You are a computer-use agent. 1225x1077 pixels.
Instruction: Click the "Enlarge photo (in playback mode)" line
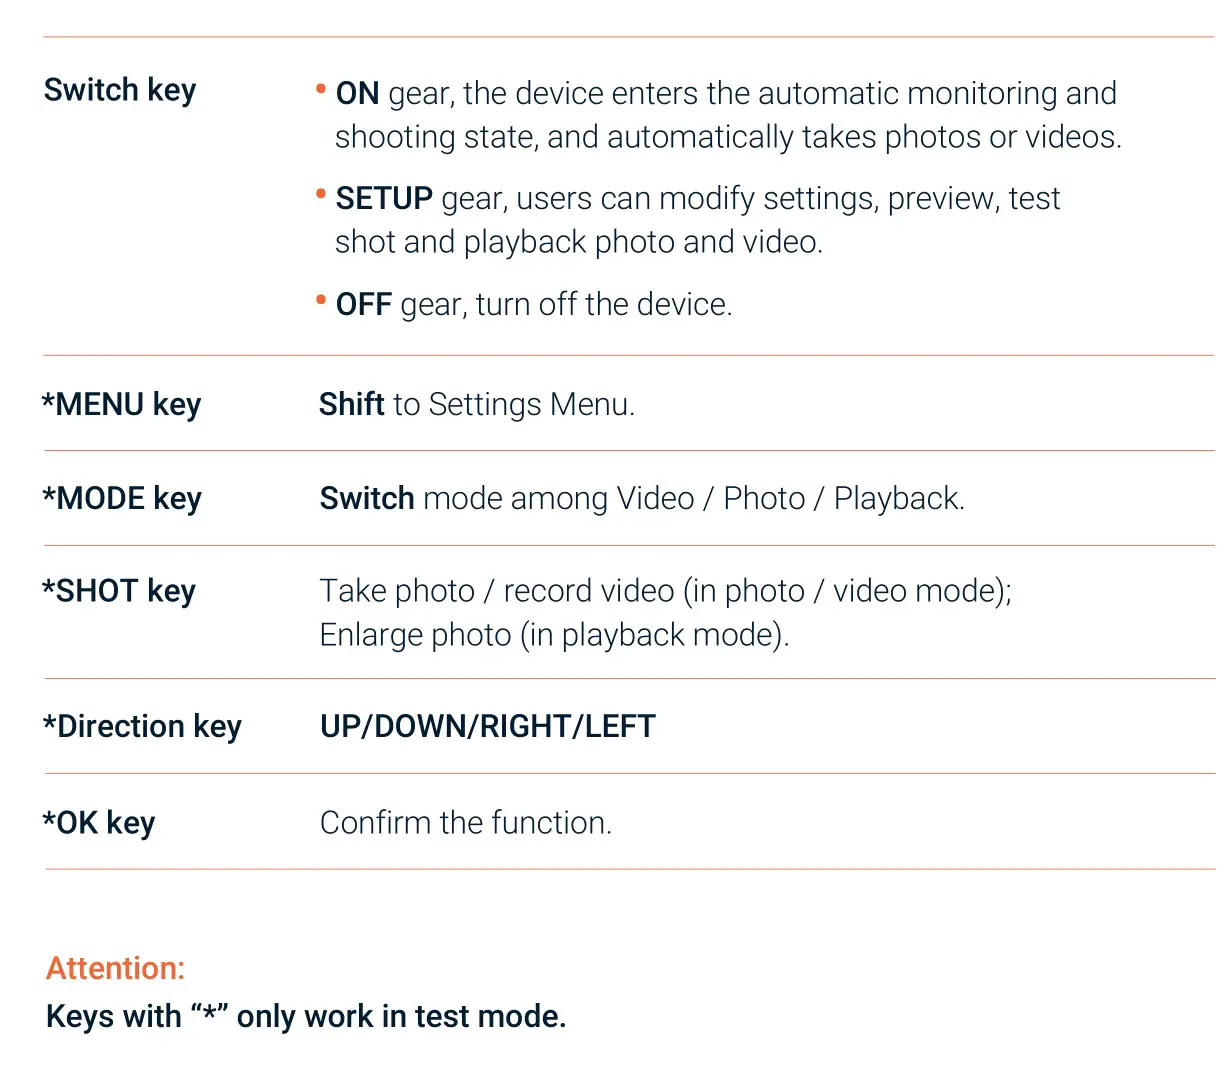coord(554,635)
